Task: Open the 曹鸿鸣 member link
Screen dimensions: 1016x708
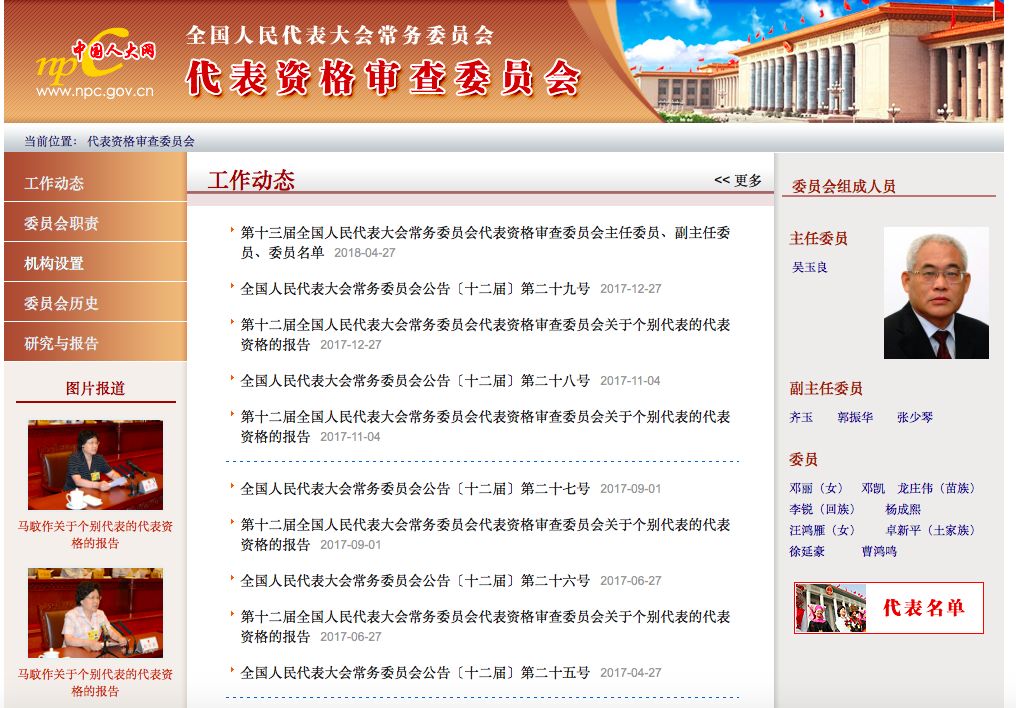Action: coord(879,551)
